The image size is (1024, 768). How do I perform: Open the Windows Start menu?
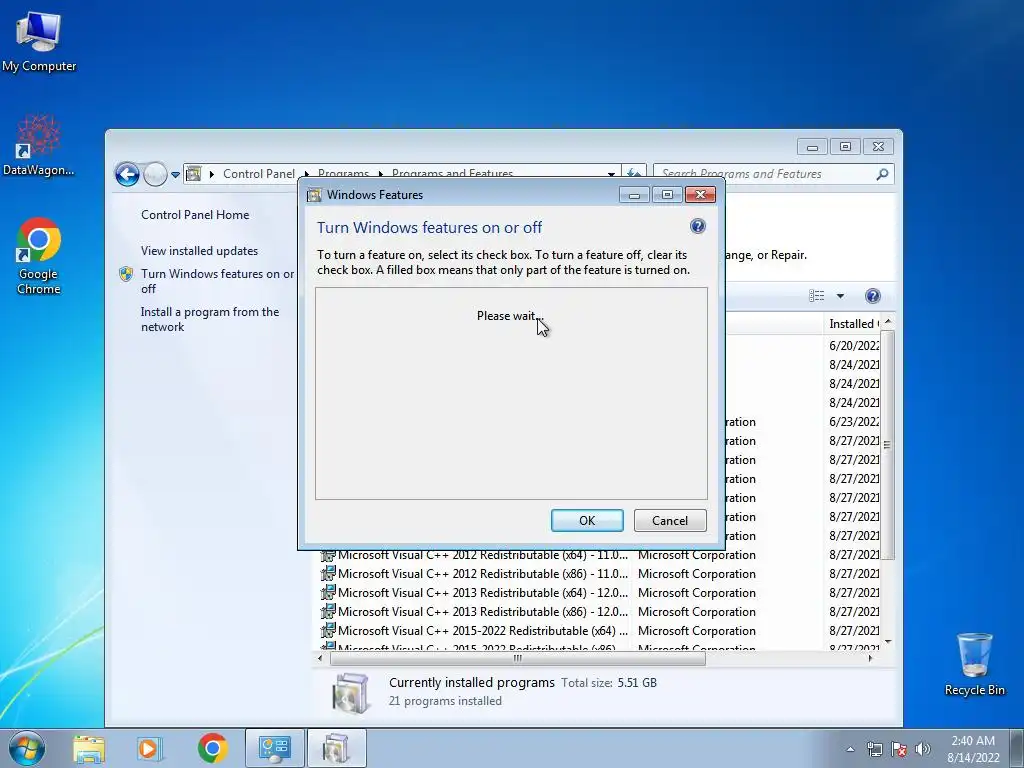click(27, 748)
